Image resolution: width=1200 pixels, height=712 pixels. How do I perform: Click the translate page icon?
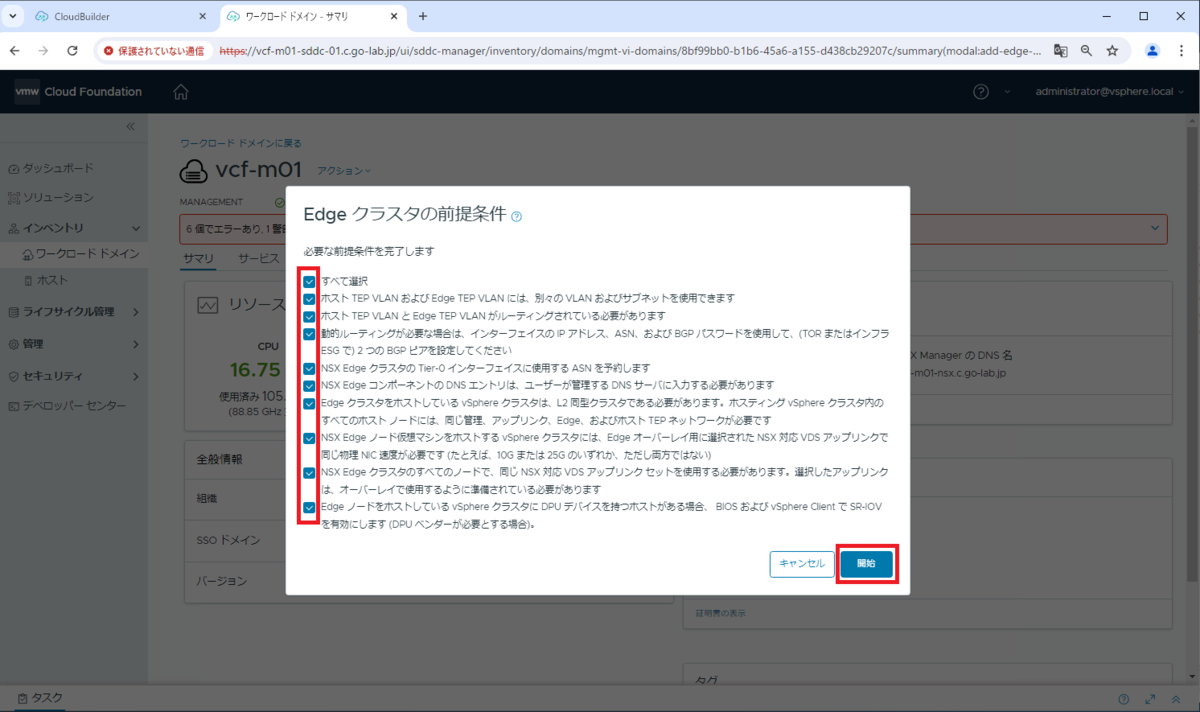pos(1061,50)
